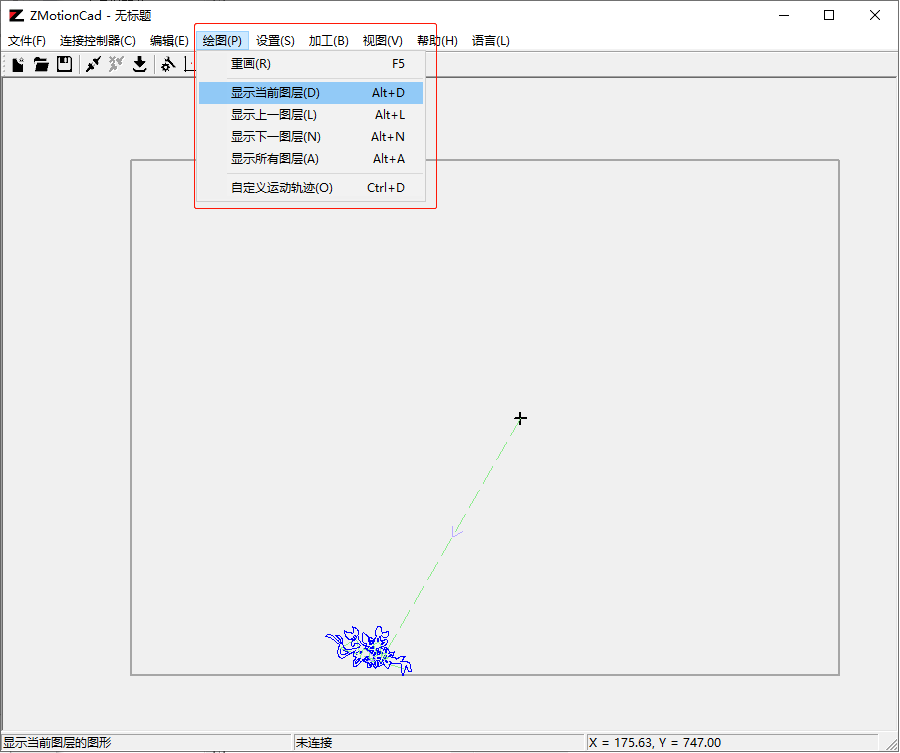Save with the floppy disk icon
The width and height of the screenshot is (900, 753).
pyautogui.click(x=64, y=64)
